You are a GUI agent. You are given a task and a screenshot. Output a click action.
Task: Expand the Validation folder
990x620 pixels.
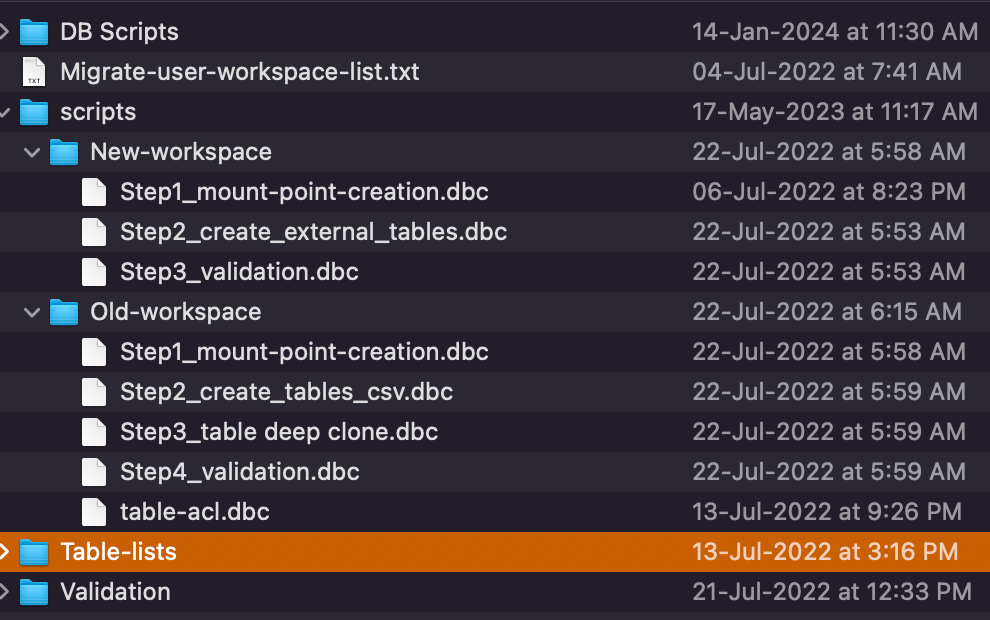pyautogui.click(x=4, y=591)
